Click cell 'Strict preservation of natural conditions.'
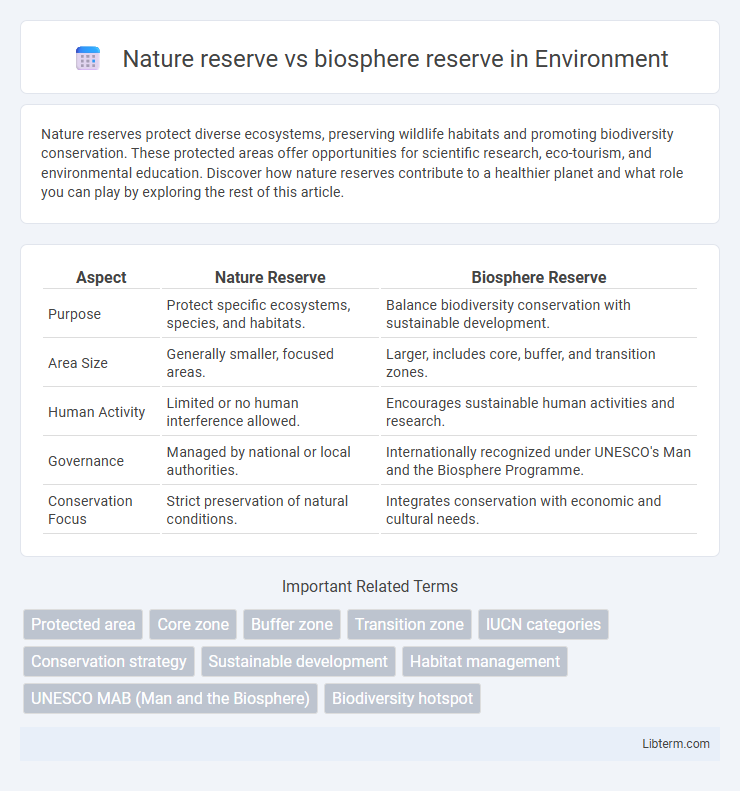Image resolution: width=740 pixels, height=791 pixels. pyautogui.click(x=270, y=510)
